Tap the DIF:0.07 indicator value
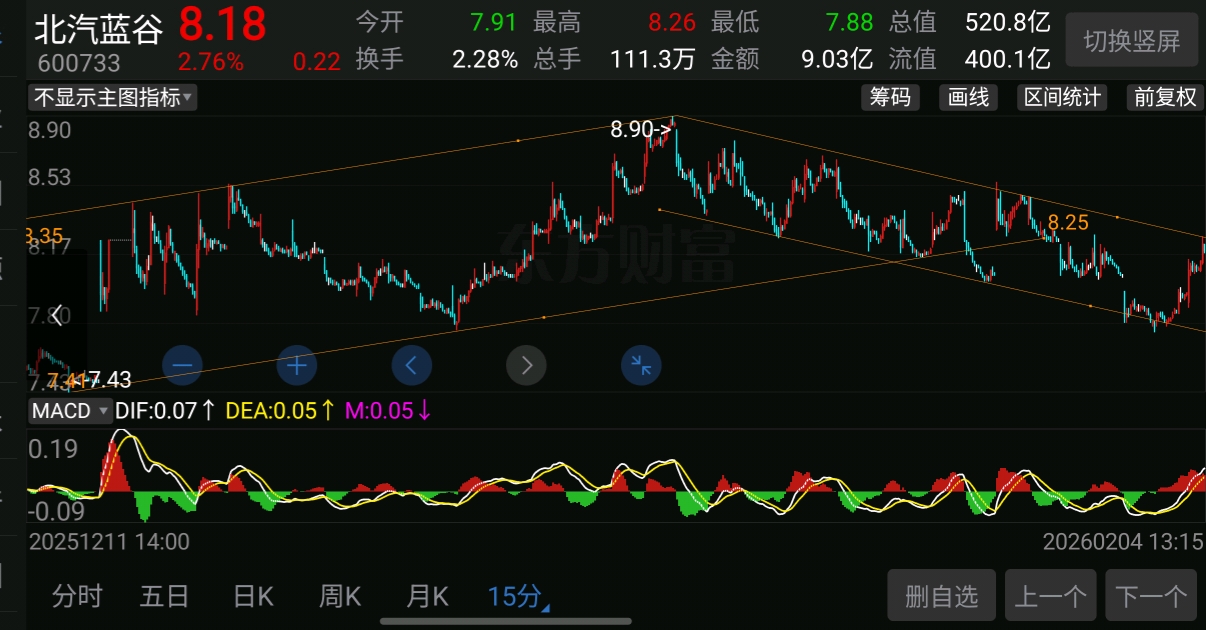This screenshot has height=630, width=1206. click(x=166, y=410)
